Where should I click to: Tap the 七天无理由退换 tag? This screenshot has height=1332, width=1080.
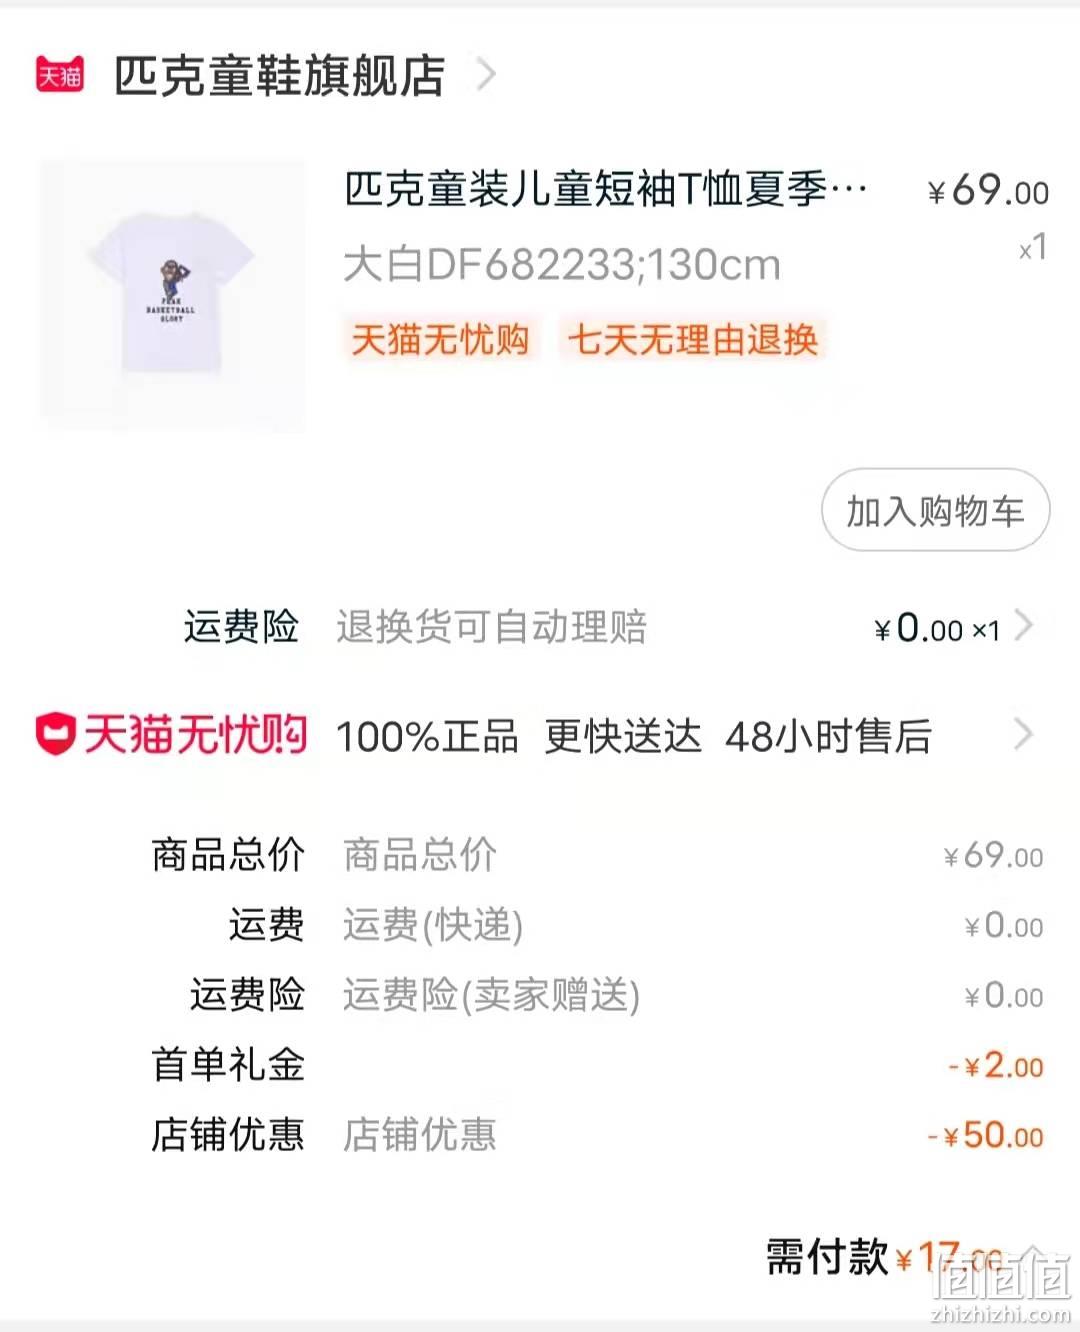[693, 340]
